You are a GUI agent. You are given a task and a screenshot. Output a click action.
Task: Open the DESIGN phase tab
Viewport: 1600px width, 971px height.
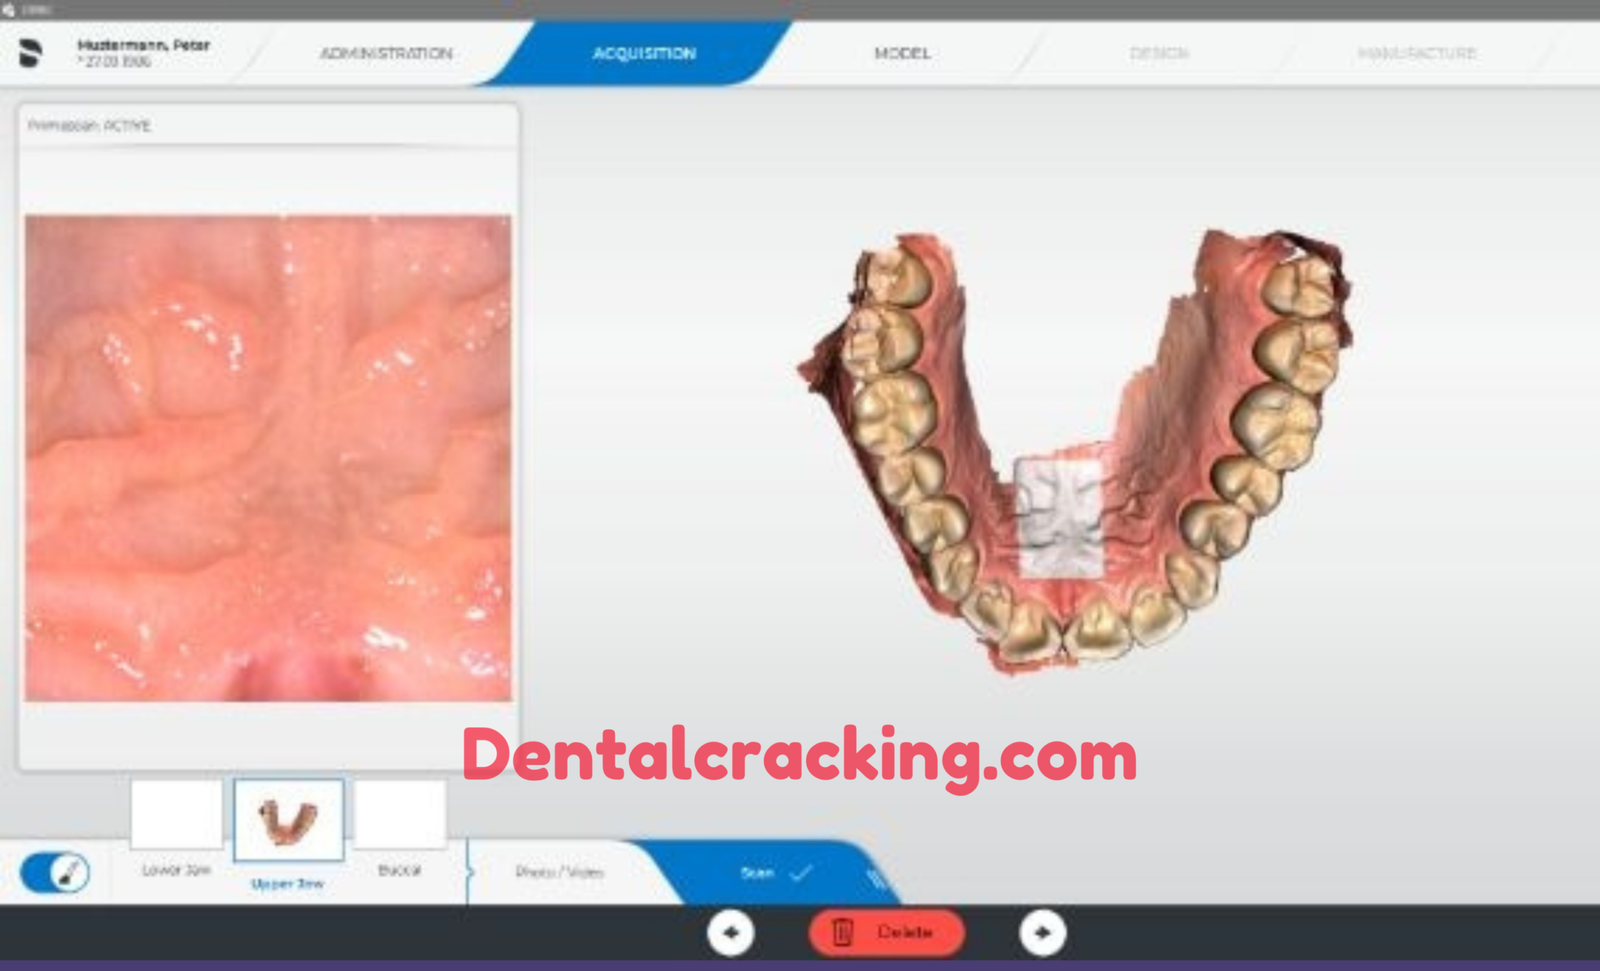click(1159, 53)
